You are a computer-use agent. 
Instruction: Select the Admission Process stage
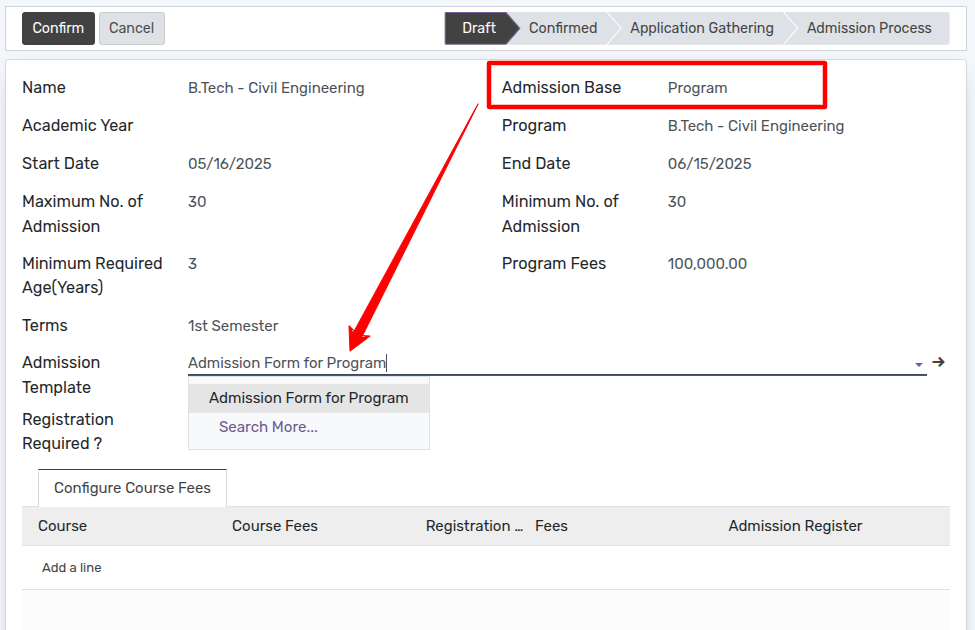point(868,28)
